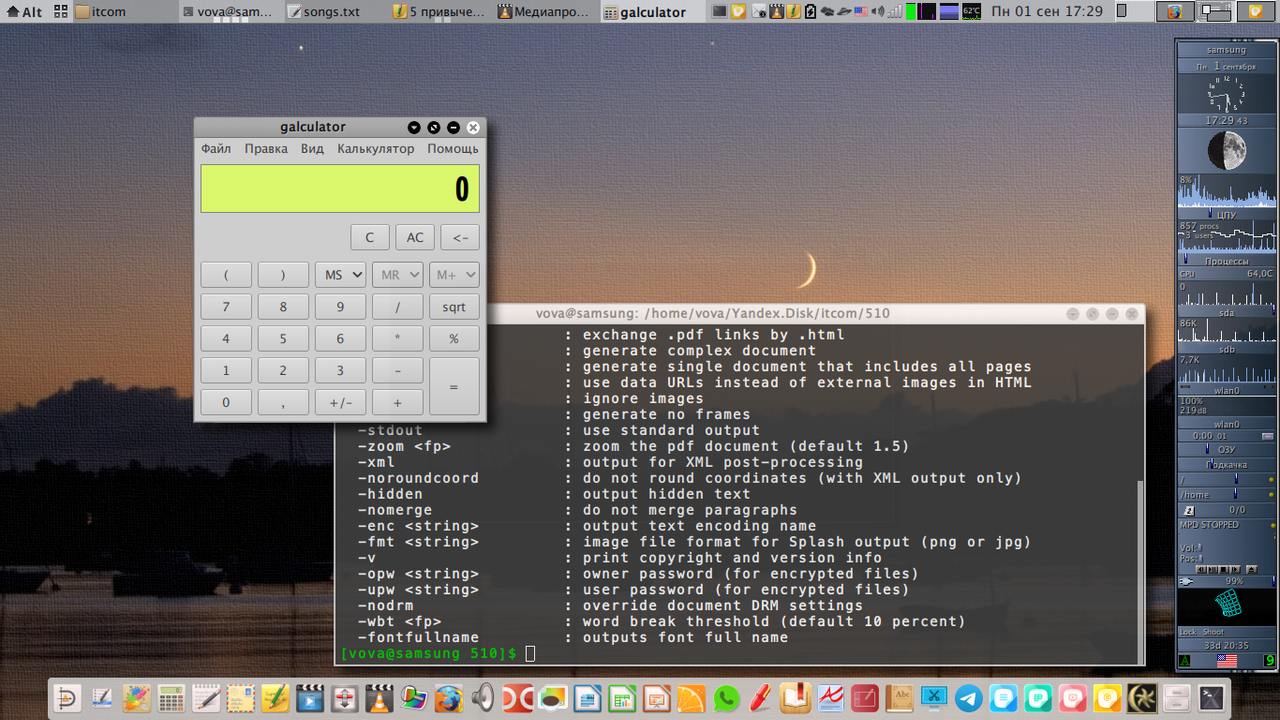Open the calculator icon in the dock
1280x720 pixels.
(171, 697)
